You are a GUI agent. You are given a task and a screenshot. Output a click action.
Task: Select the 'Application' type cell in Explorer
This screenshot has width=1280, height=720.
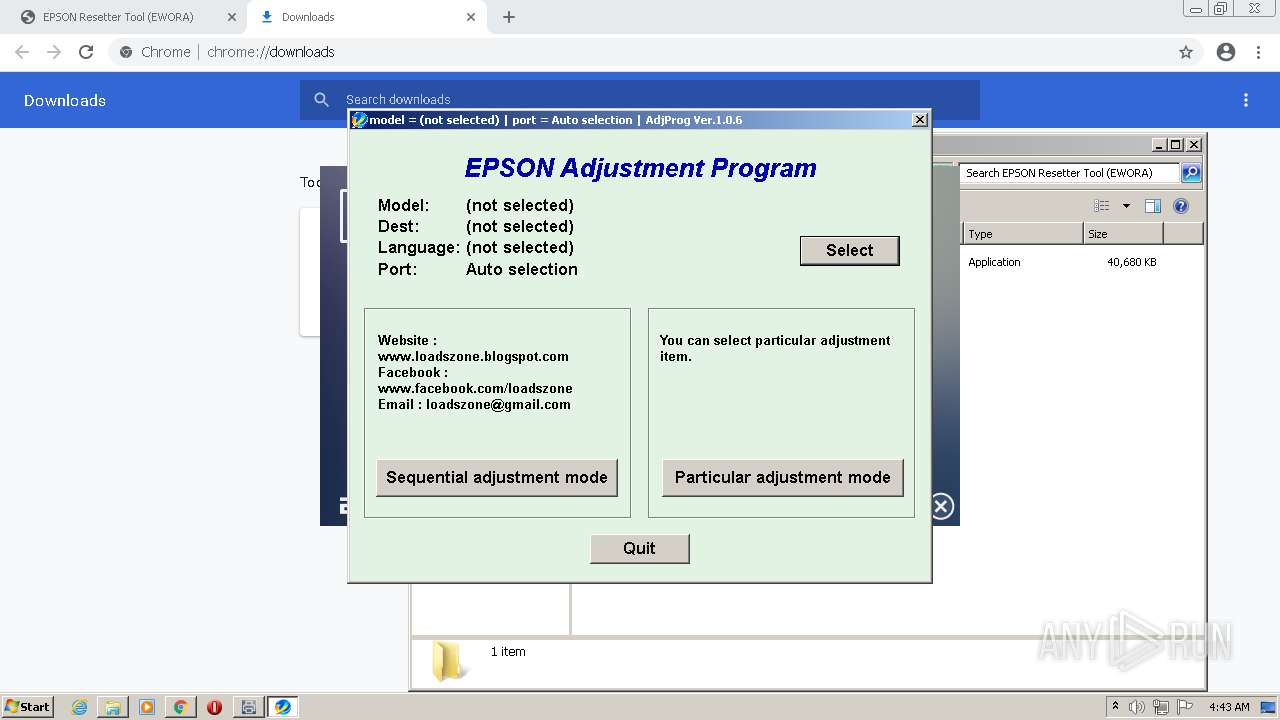994,262
